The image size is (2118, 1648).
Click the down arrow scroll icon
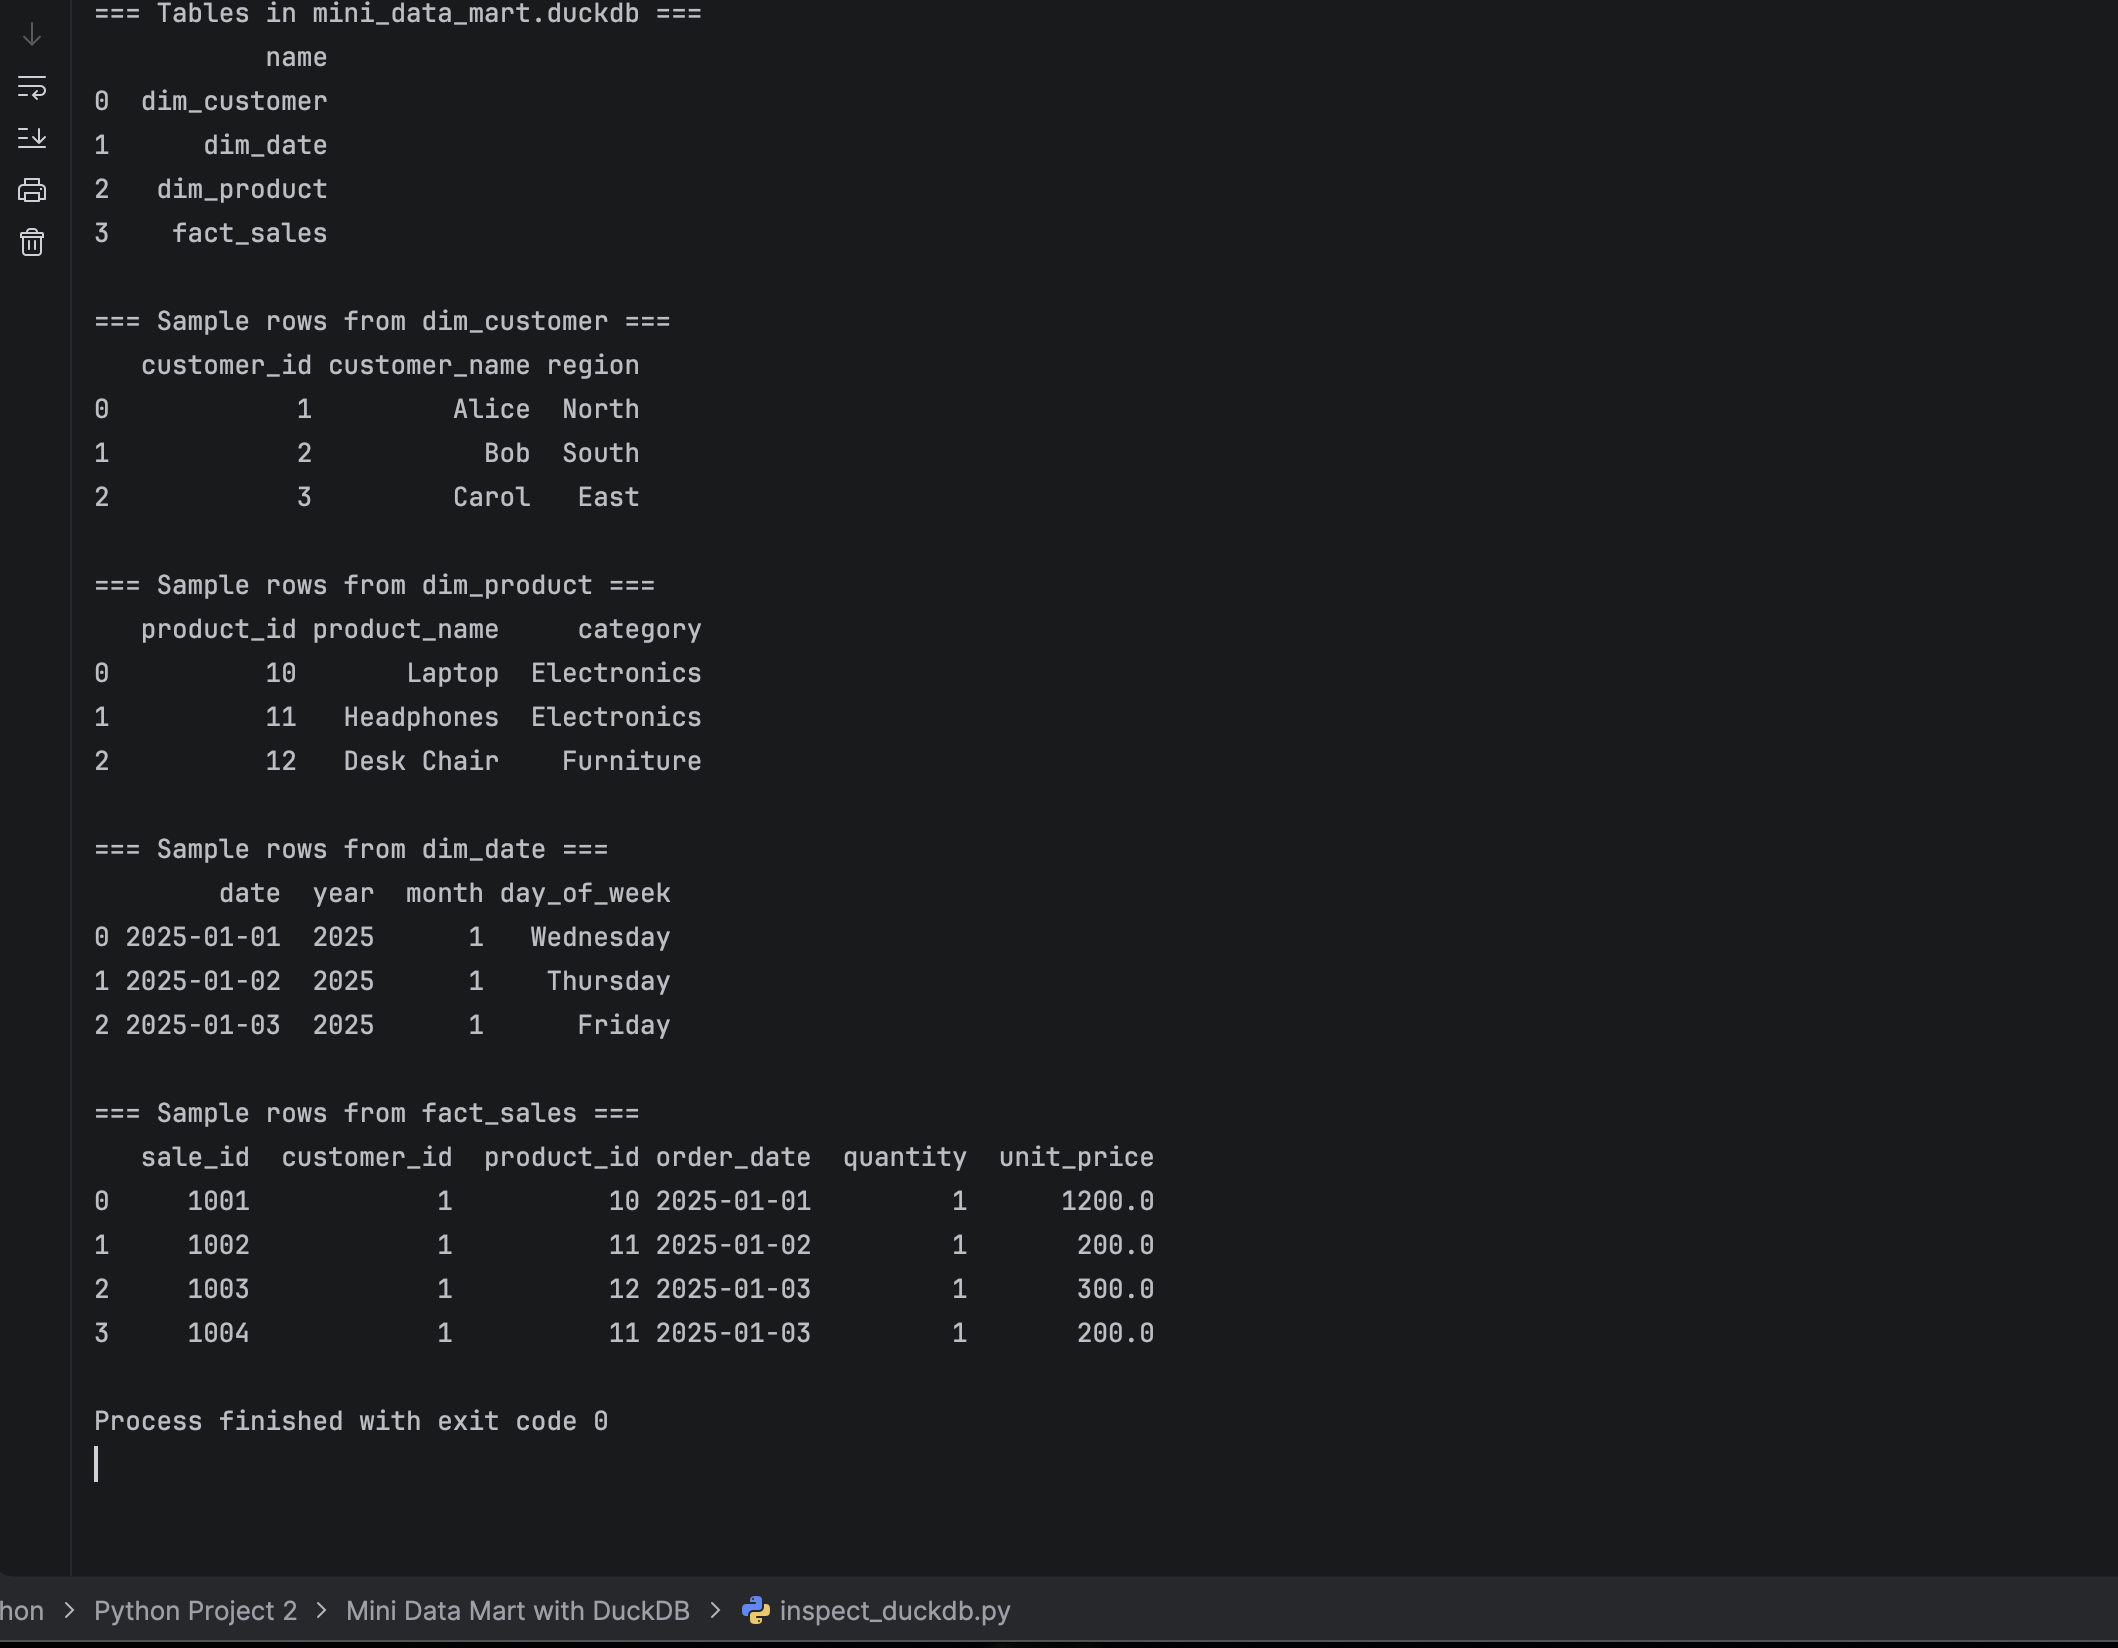pyautogui.click(x=31, y=35)
